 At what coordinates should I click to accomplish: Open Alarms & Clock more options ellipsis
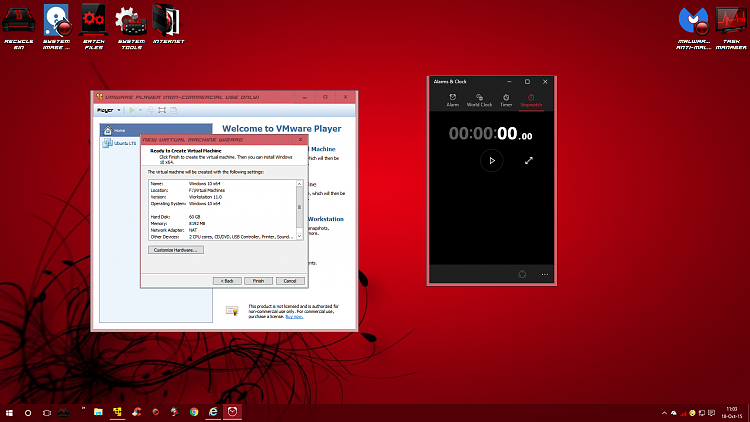[x=544, y=274]
